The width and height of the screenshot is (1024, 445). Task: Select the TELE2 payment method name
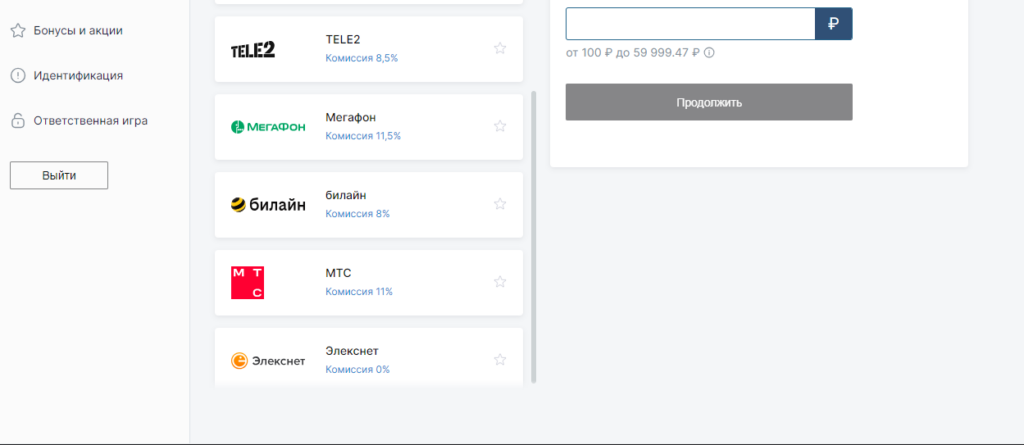pyautogui.click(x=343, y=40)
